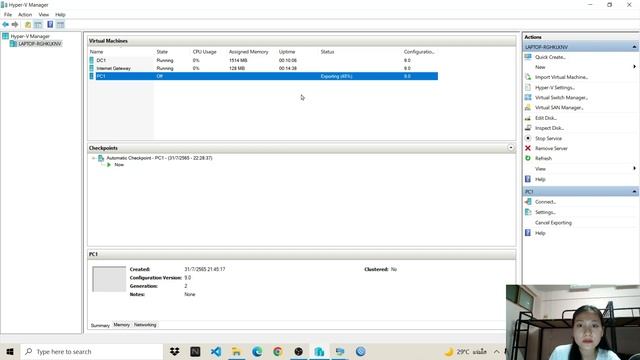Click Edit Disk action icon
The image size is (640, 360).
click(x=528, y=118)
